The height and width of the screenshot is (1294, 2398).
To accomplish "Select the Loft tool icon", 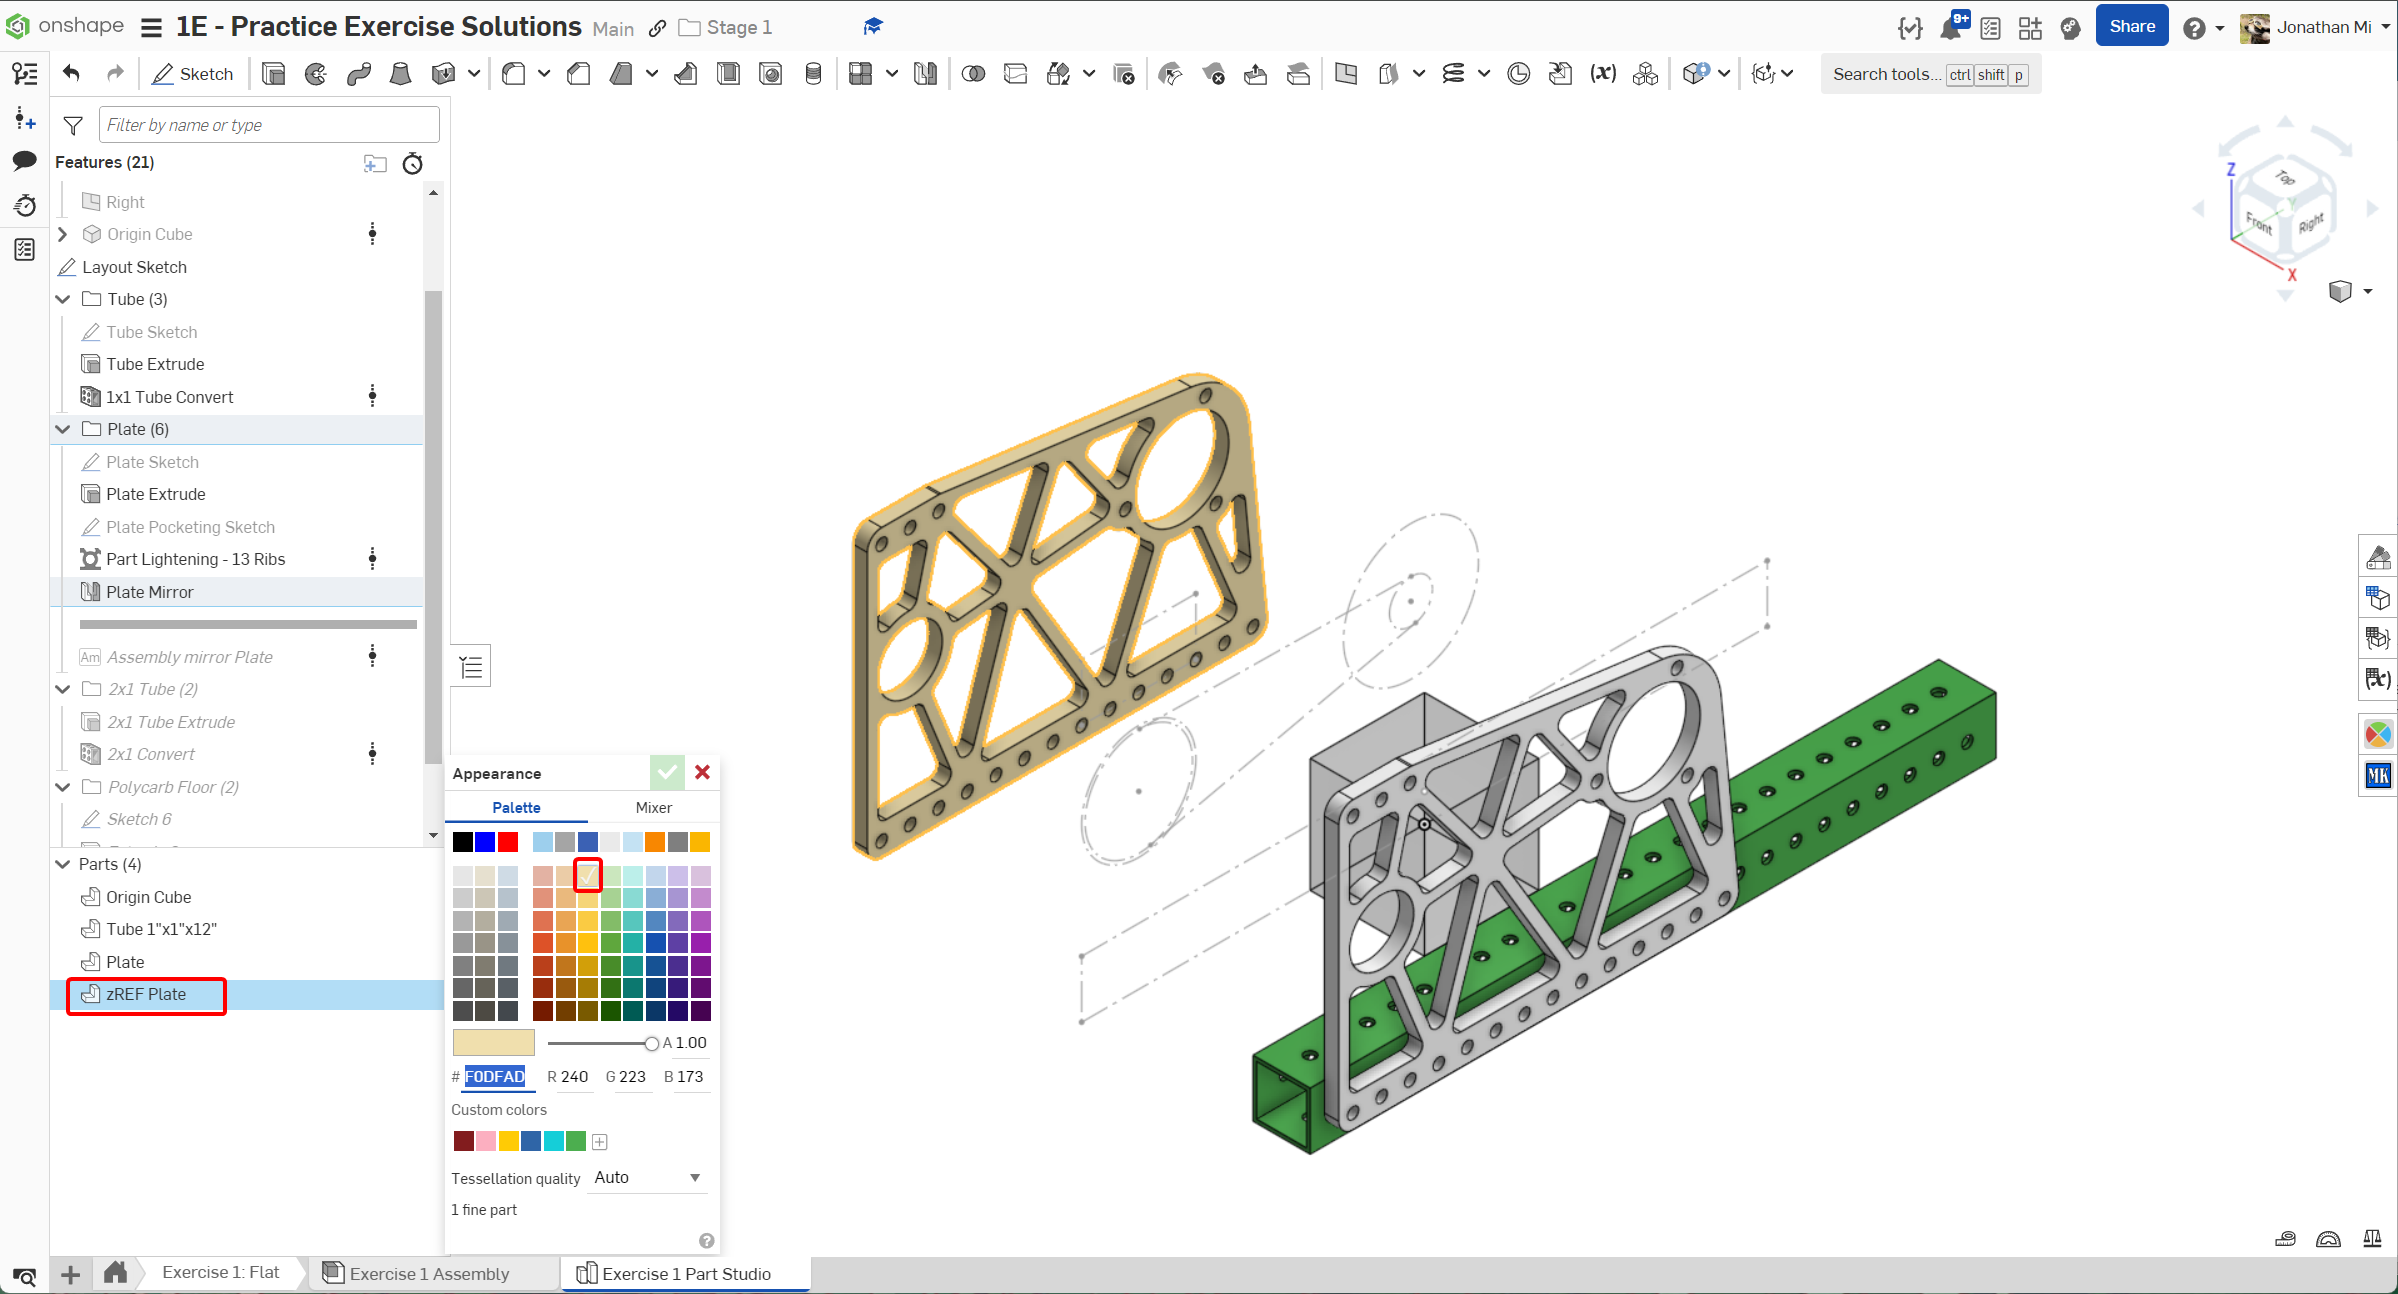I will tap(400, 74).
